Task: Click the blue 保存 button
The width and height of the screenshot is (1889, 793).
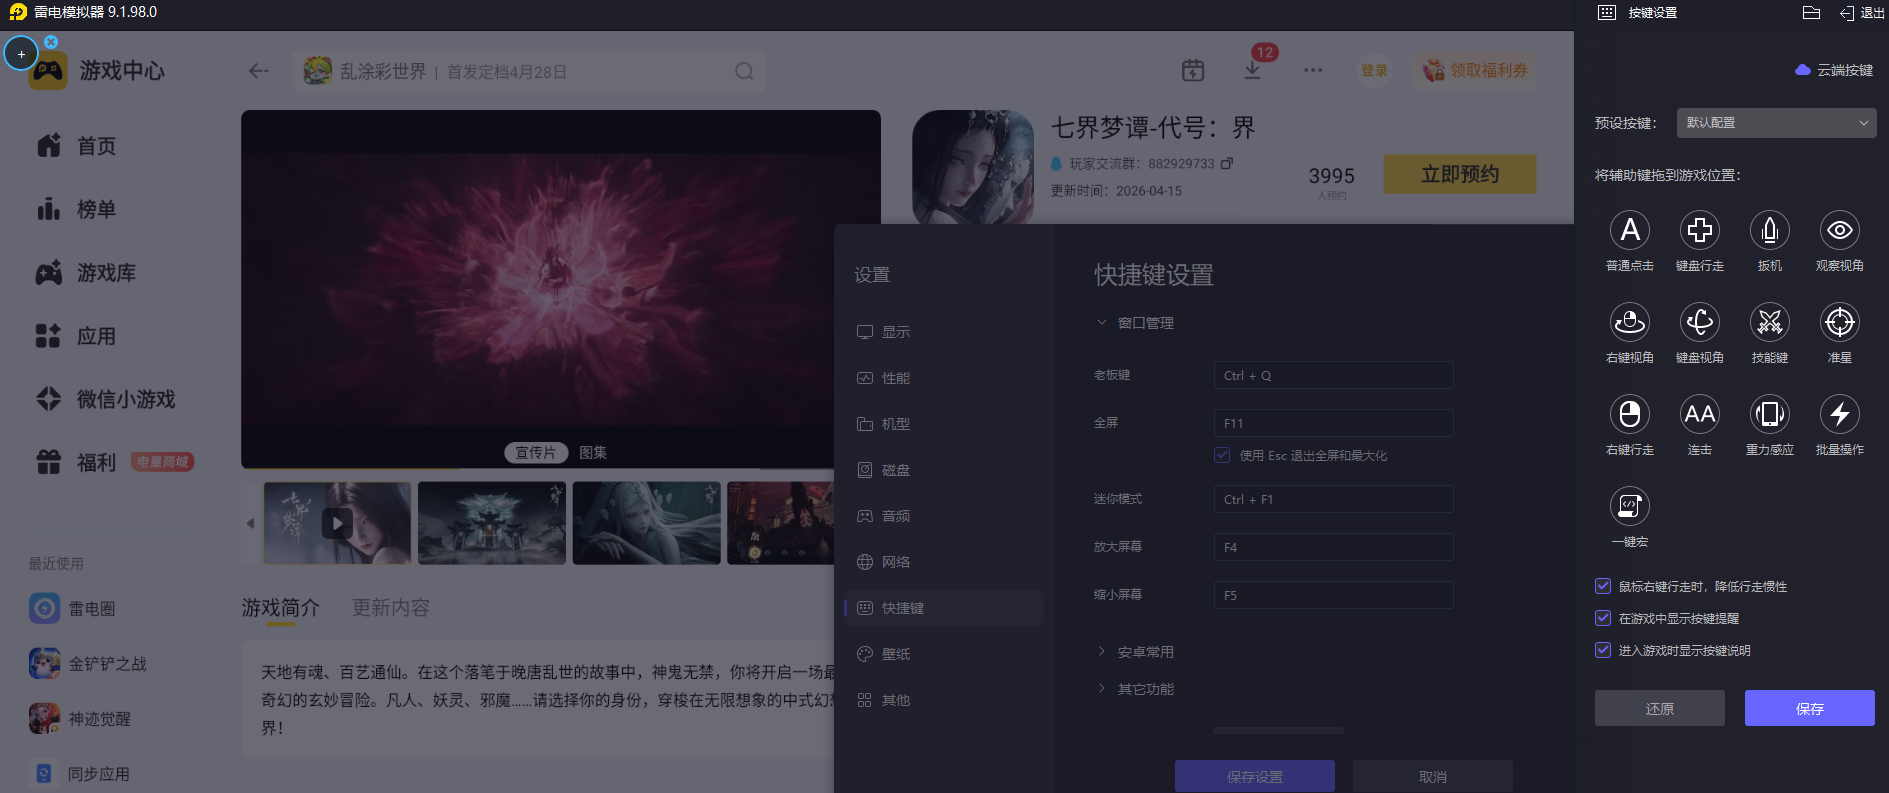Action: tap(1809, 708)
